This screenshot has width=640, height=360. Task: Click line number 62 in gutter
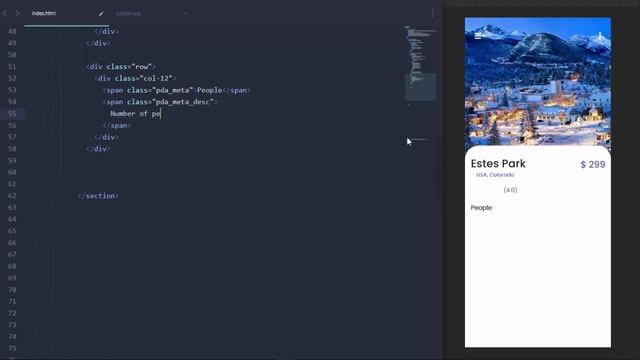pyautogui.click(x=12, y=196)
